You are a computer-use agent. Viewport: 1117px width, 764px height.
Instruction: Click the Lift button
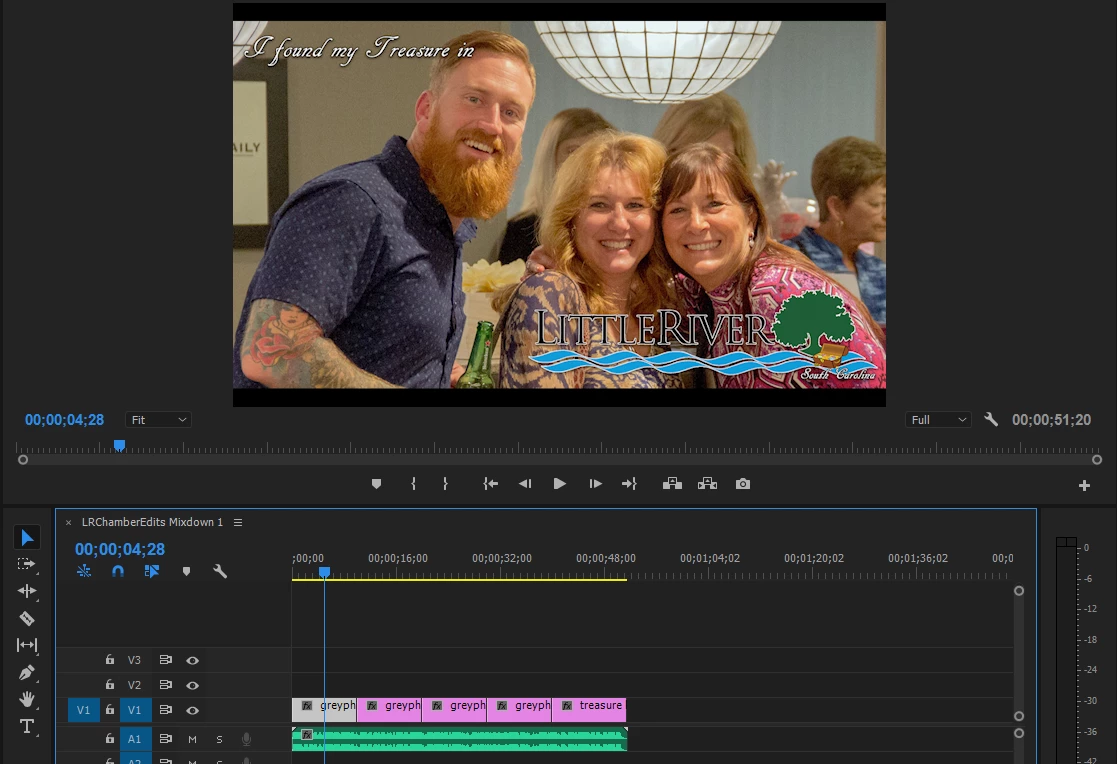coord(672,484)
